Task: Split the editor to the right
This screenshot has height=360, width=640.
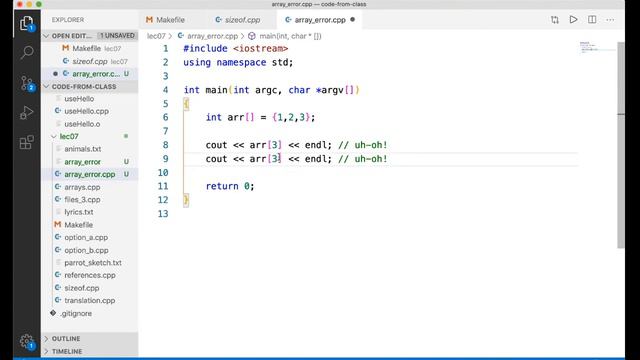Action: (x=592, y=20)
